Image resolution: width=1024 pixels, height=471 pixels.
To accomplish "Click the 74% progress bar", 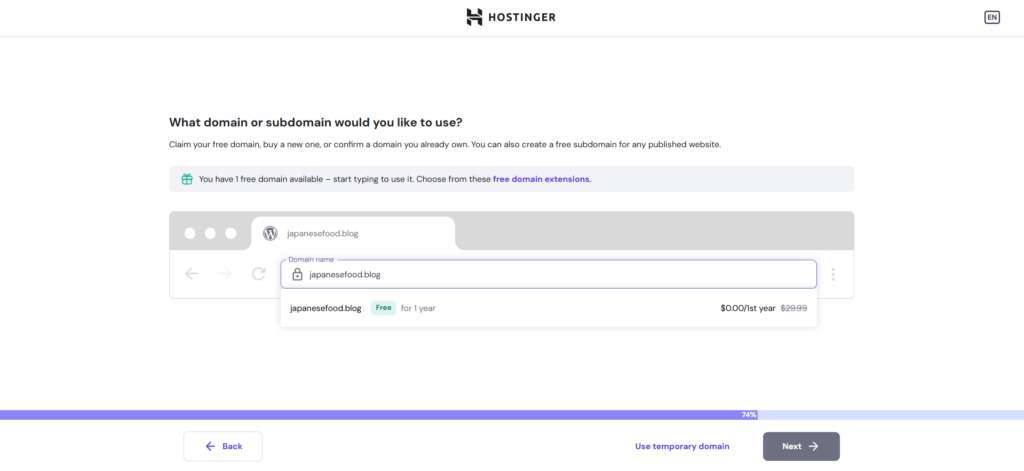I will (x=511, y=414).
